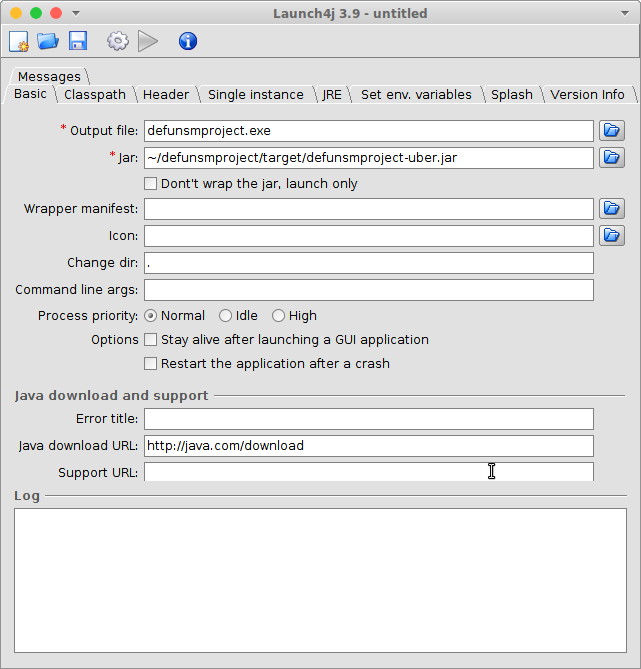
Task: Click inside the Log output area
Action: [x=320, y=580]
